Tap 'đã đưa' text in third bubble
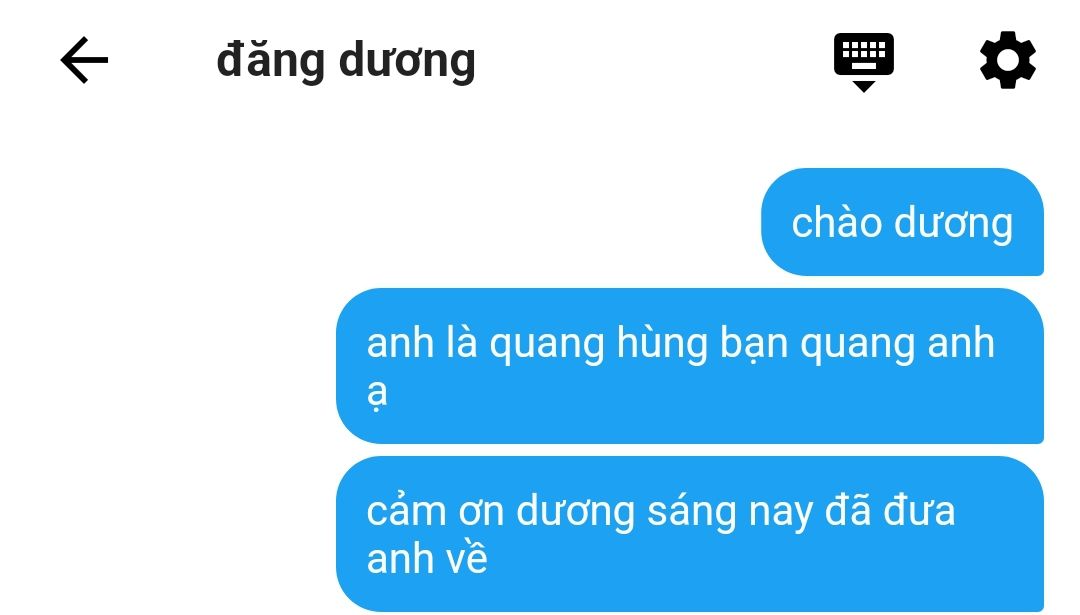Viewport: 1080px width, 615px height. pyautogui.click(x=891, y=511)
